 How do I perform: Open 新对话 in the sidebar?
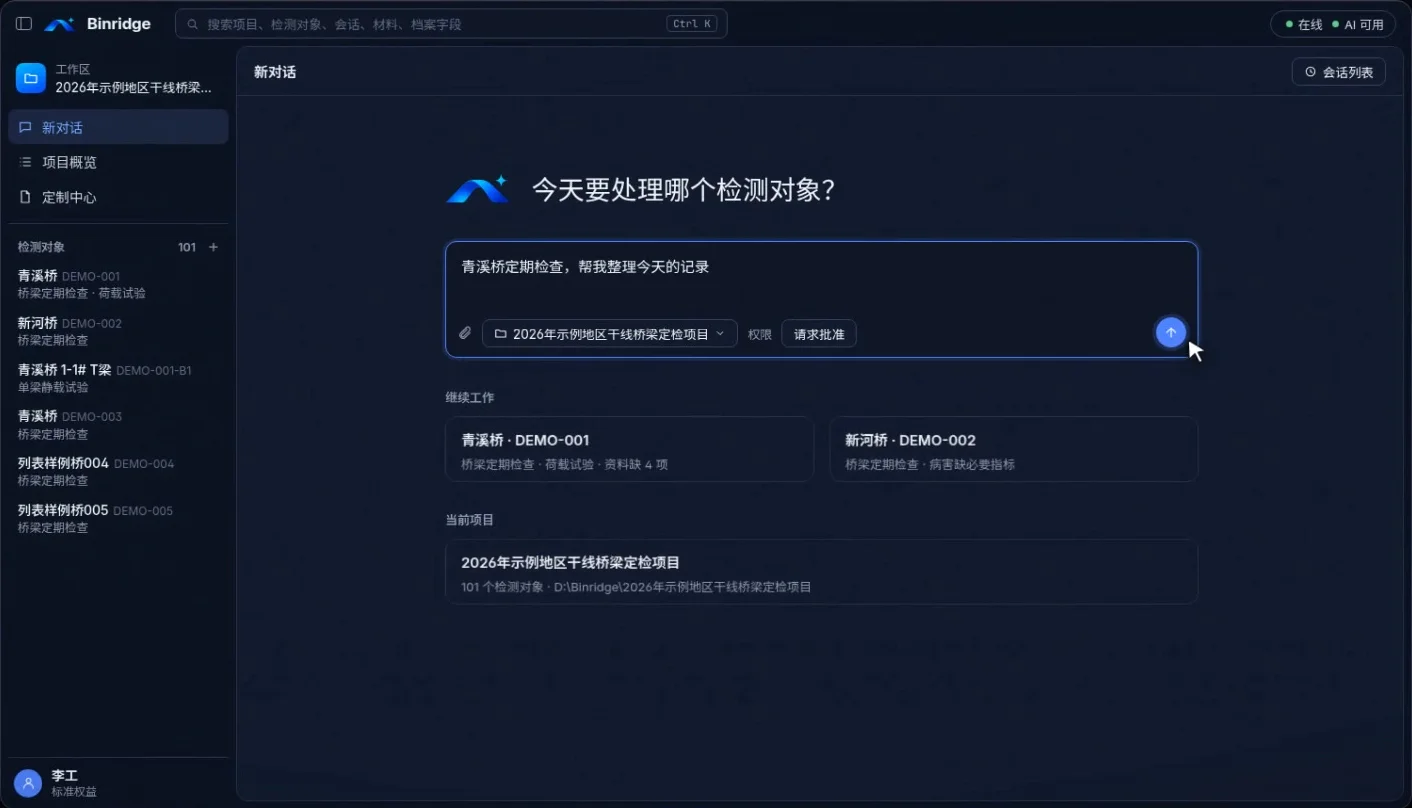point(119,127)
